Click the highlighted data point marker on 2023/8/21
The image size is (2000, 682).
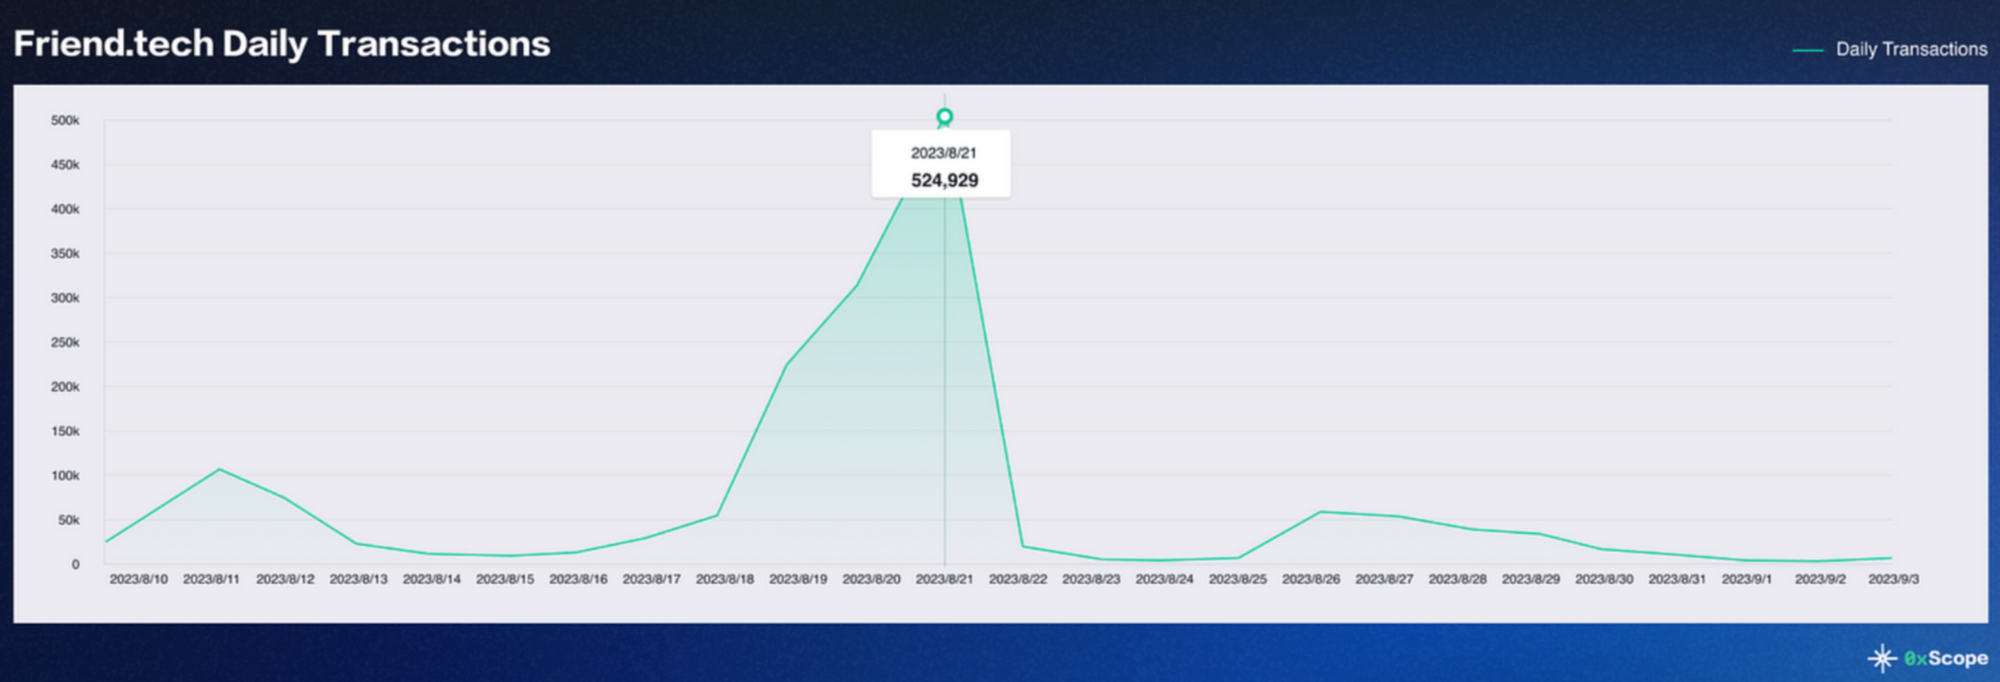click(x=944, y=117)
